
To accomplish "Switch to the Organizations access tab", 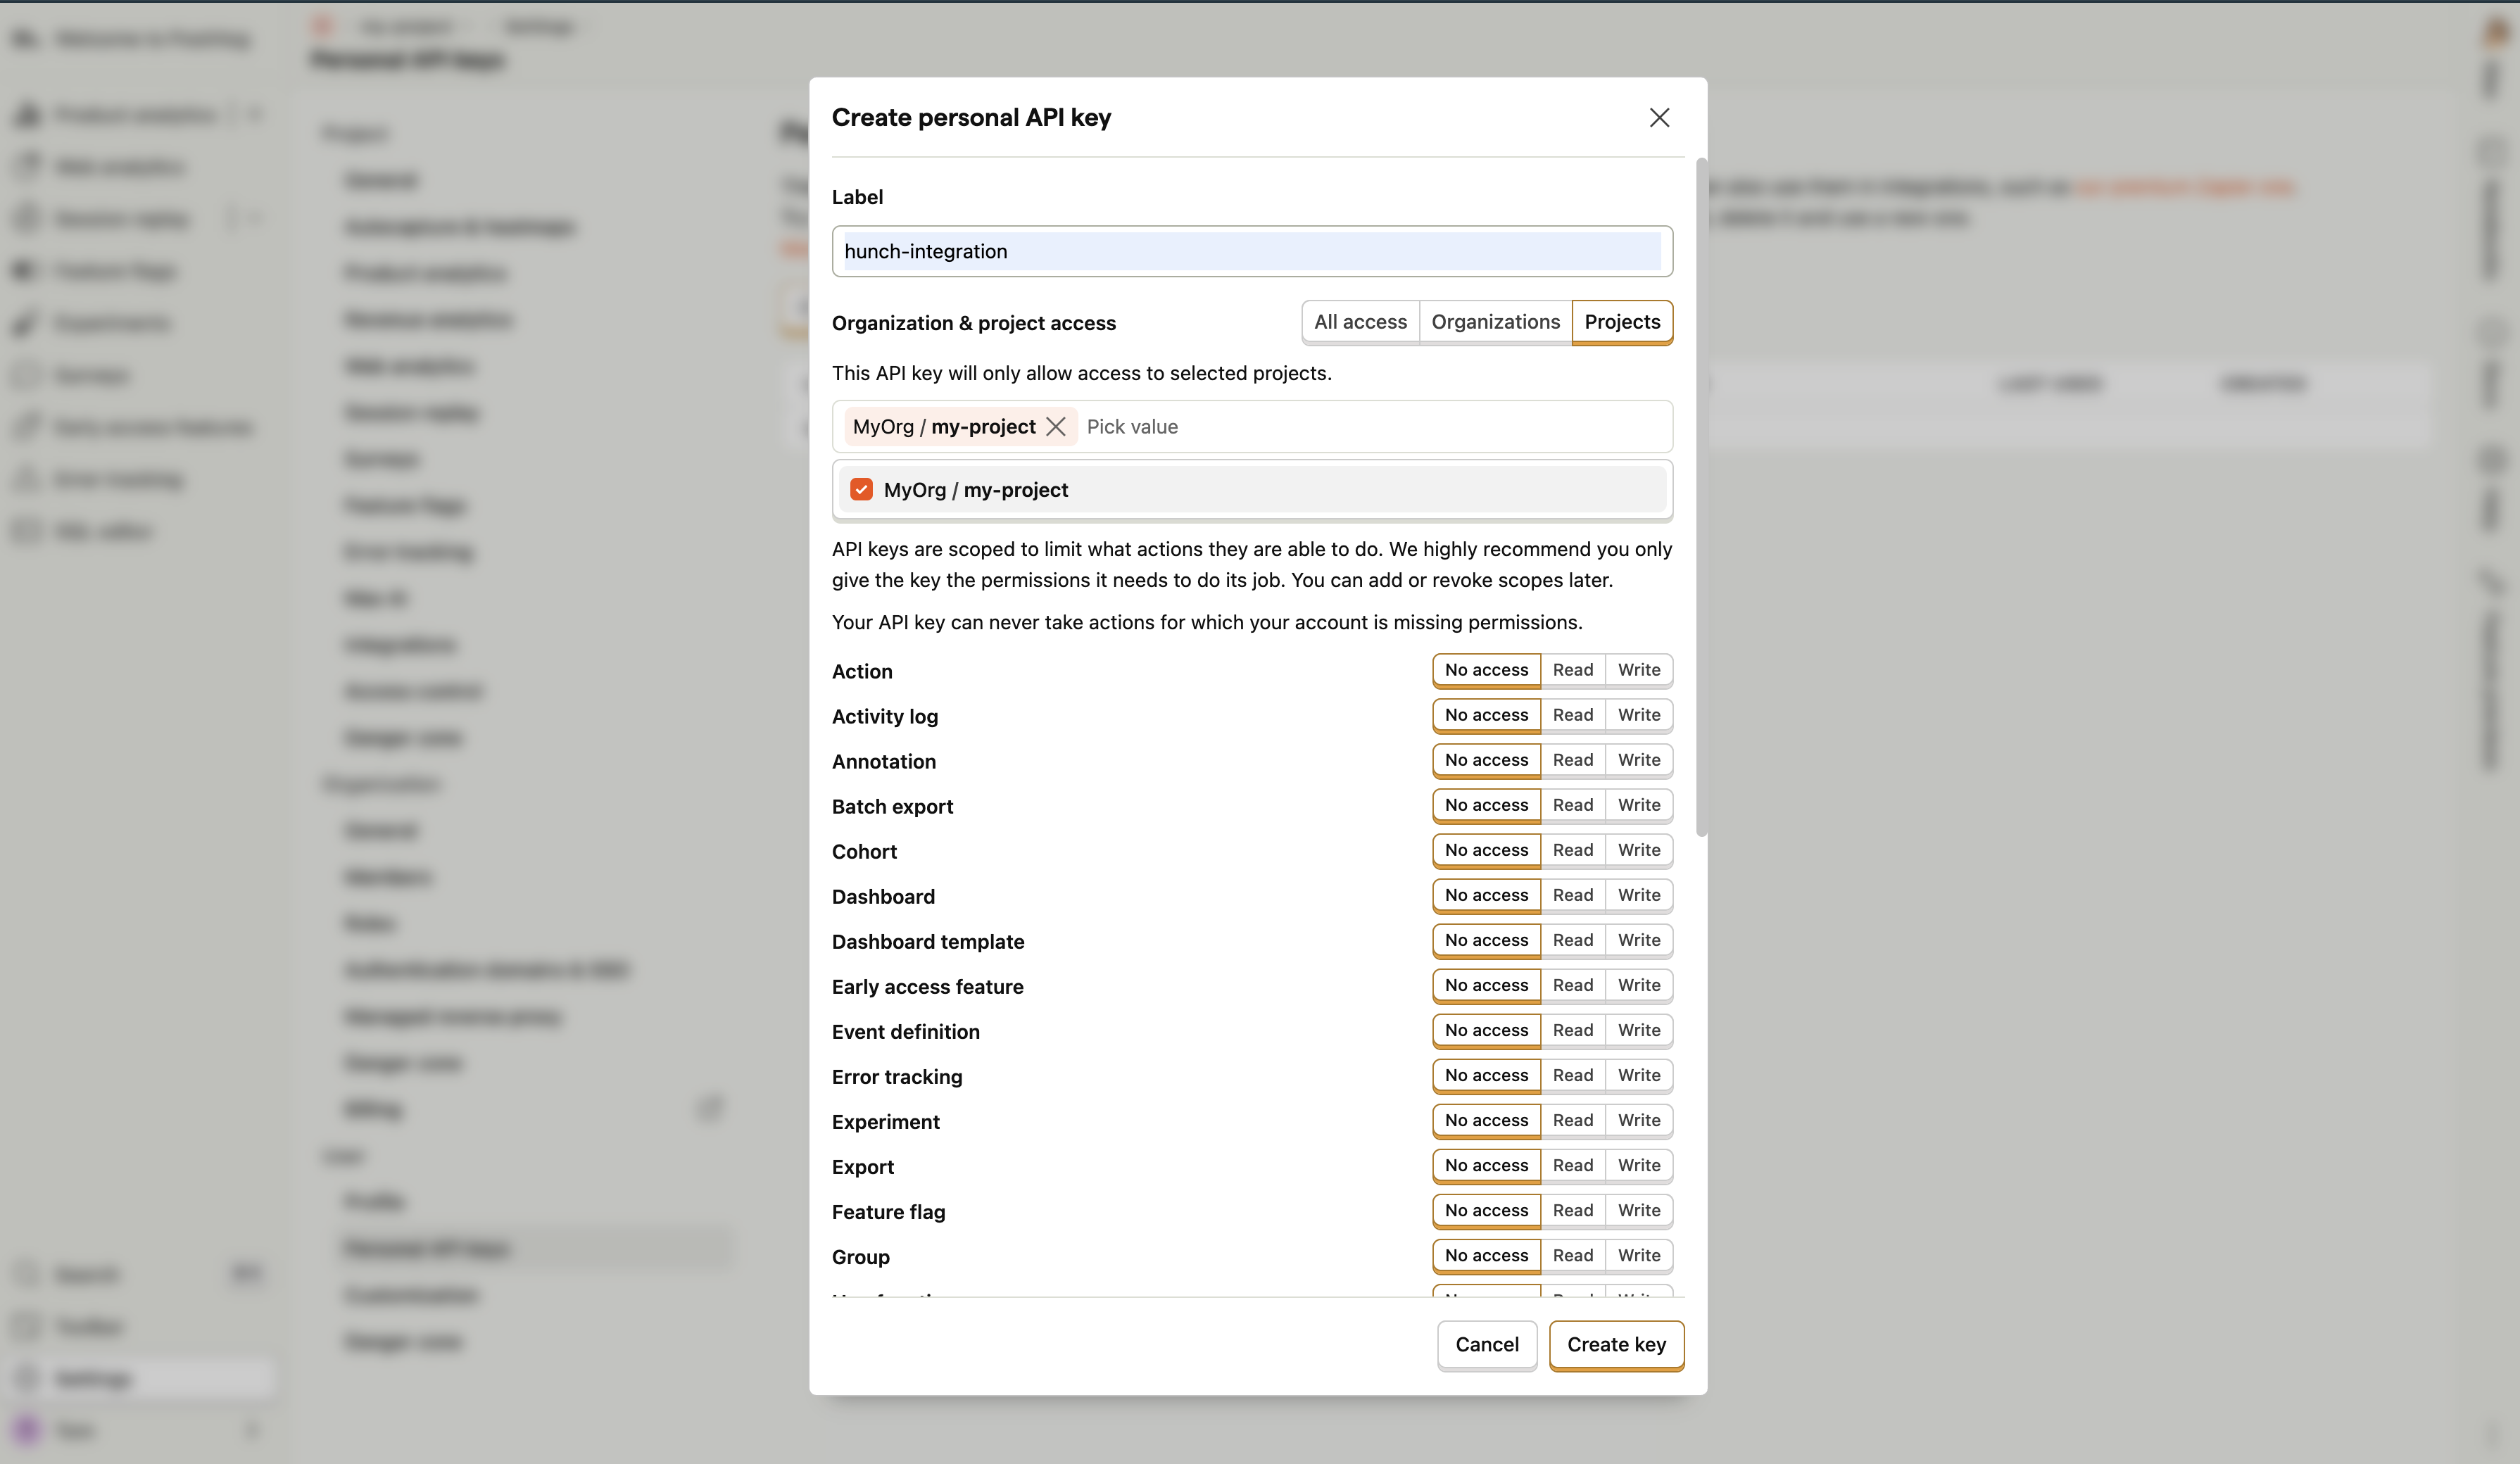I will click(1495, 321).
